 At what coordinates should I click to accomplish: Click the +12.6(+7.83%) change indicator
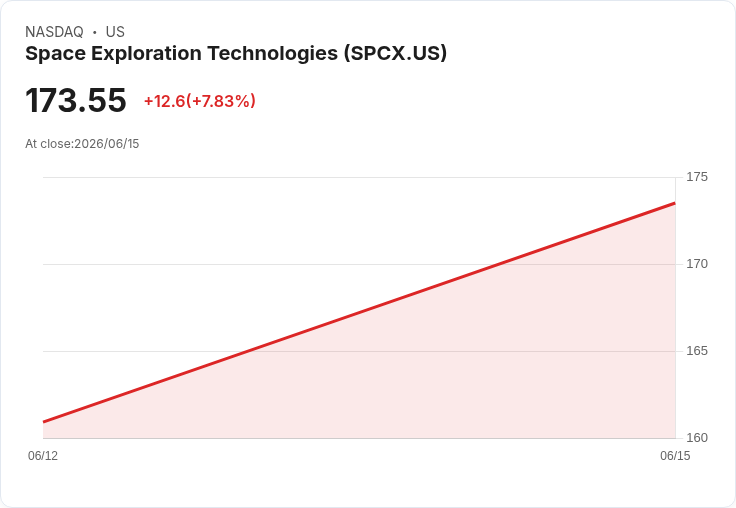(x=199, y=101)
